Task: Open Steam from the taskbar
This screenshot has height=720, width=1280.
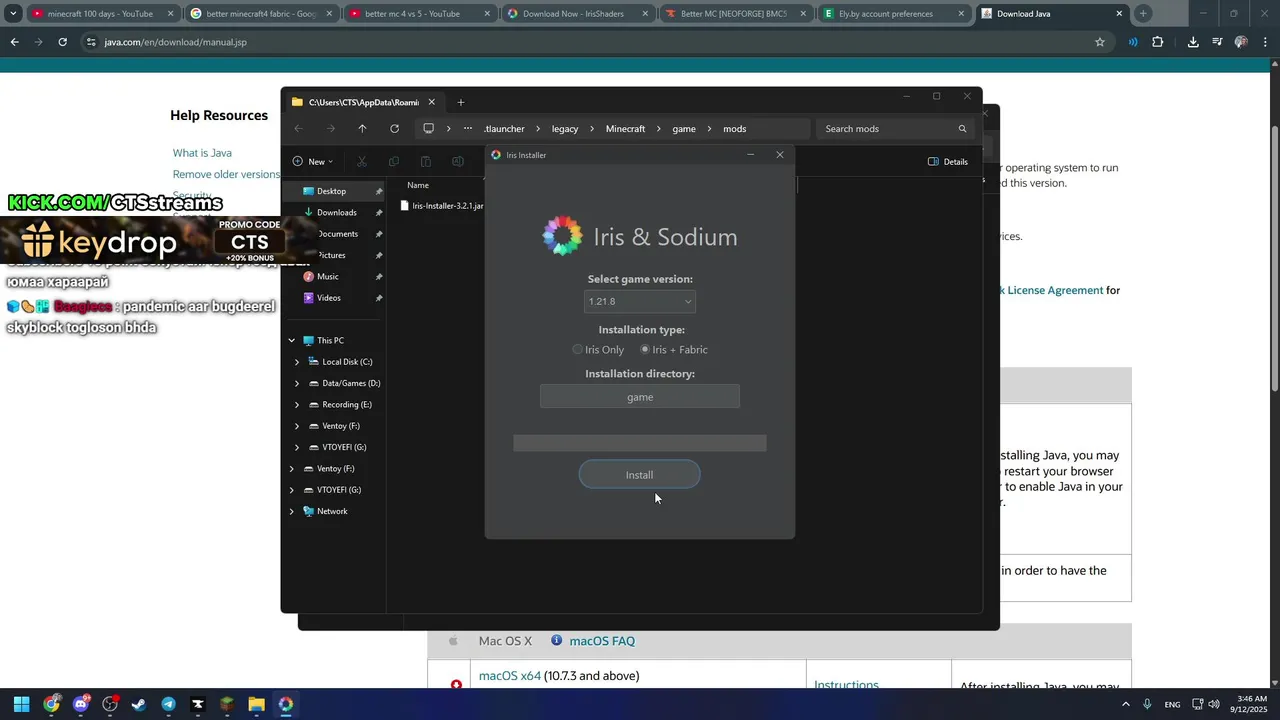Action: [x=139, y=704]
